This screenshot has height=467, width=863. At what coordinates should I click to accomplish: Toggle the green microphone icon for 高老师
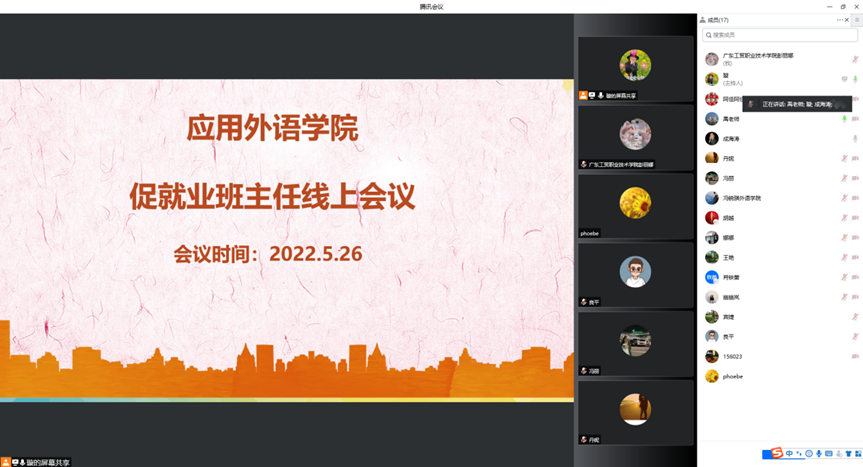click(845, 119)
